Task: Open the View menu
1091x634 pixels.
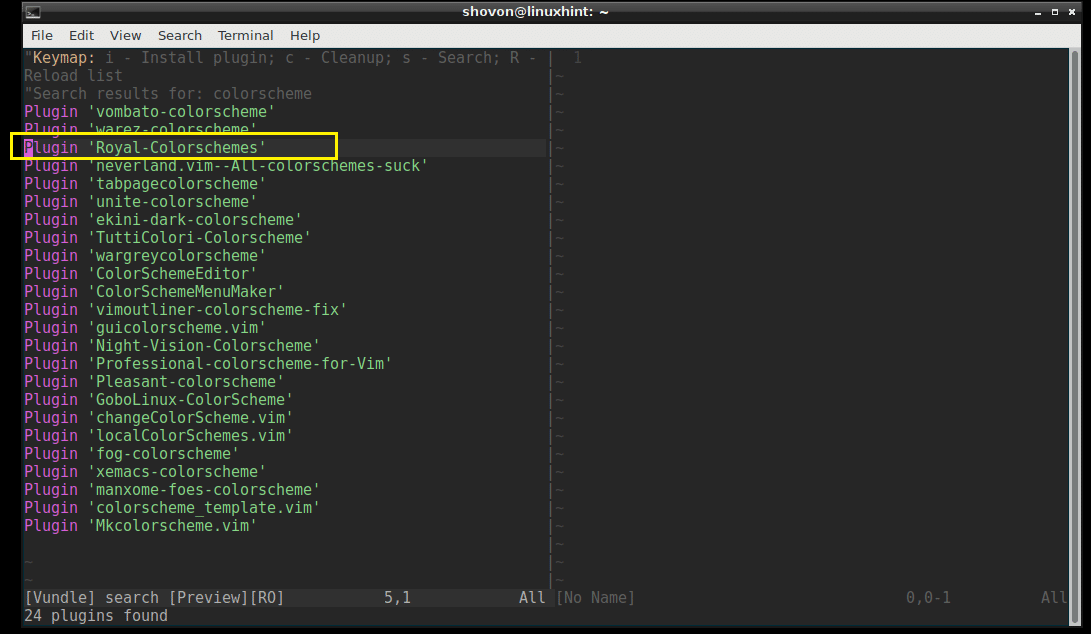Action: [125, 35]
